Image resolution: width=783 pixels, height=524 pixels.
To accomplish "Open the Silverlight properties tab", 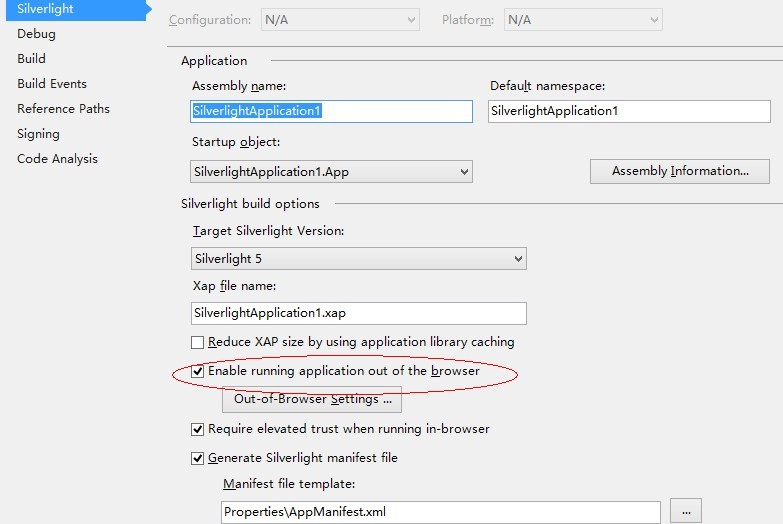I will coord(76,9).
